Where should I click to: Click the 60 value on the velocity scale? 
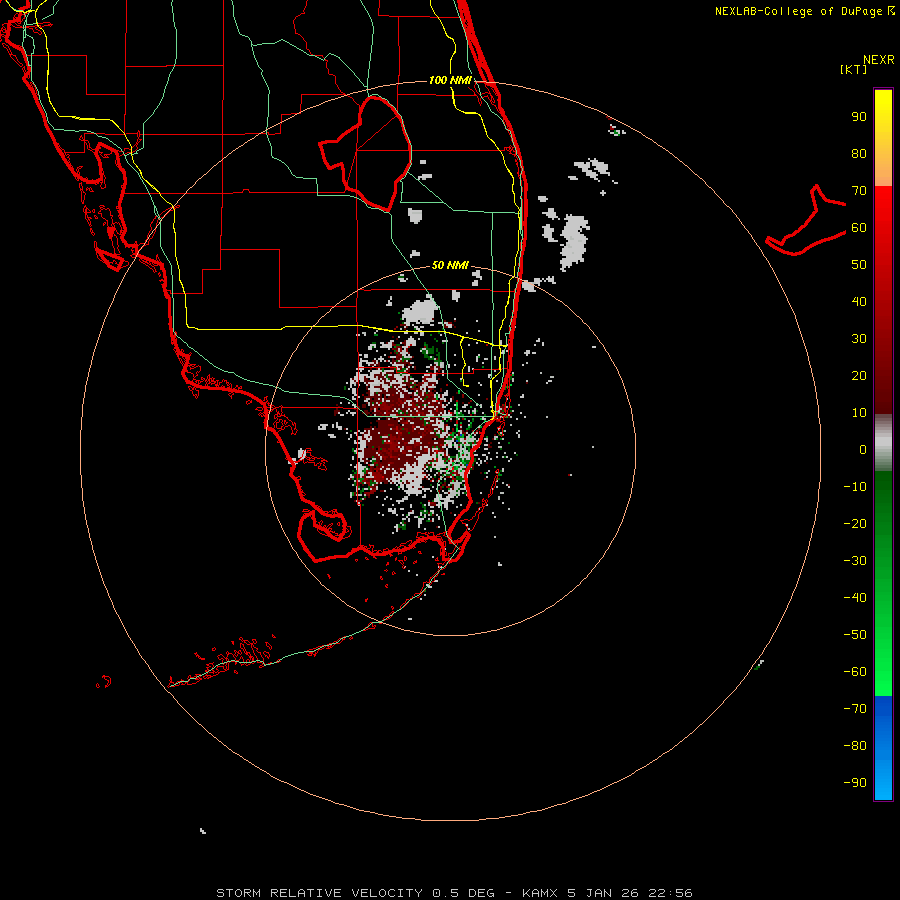click(859, 228)
